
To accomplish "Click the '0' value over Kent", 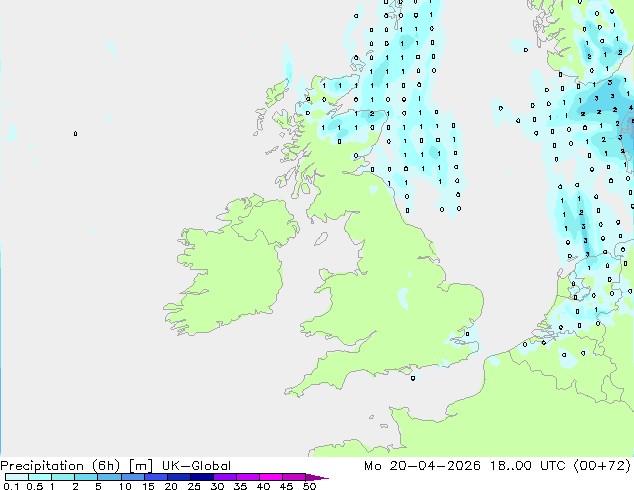I will [x=467, y=334].
